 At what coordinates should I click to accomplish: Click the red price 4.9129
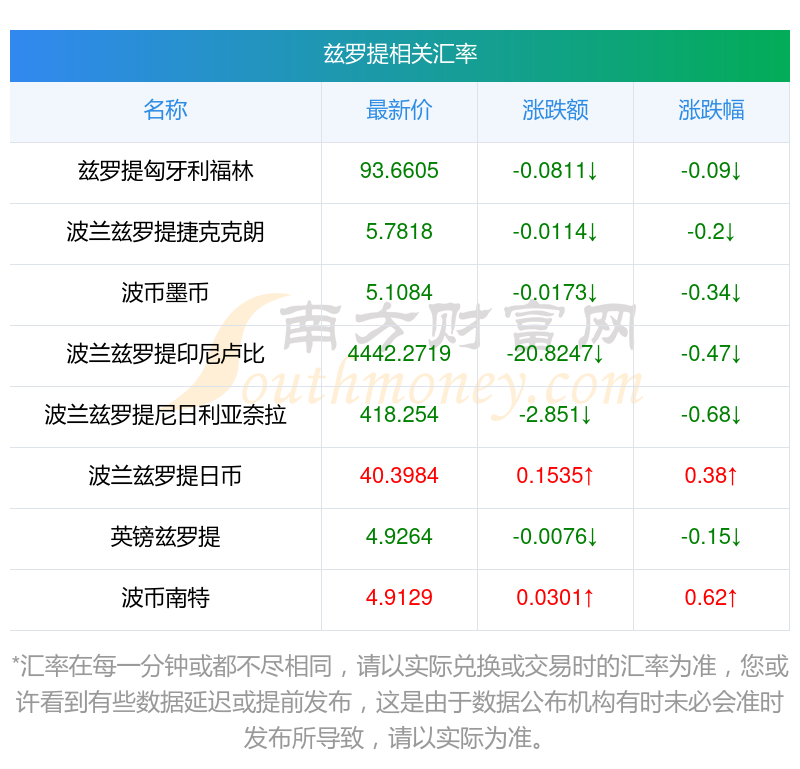399,598
